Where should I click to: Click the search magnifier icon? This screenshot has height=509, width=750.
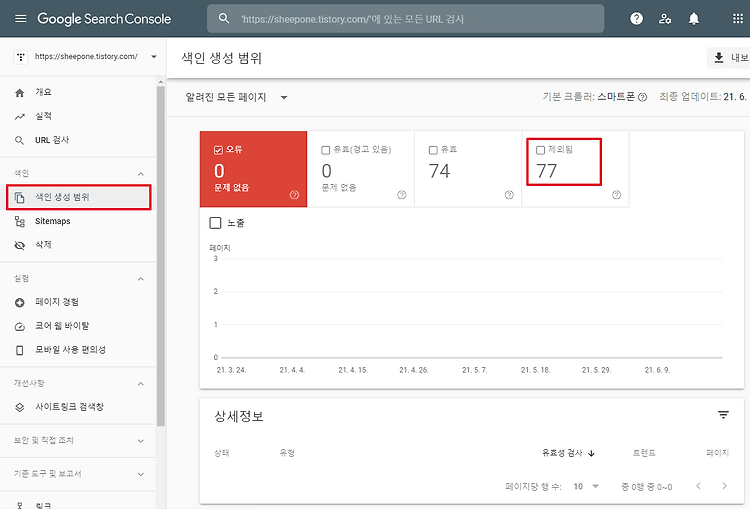tap(223, 19)
